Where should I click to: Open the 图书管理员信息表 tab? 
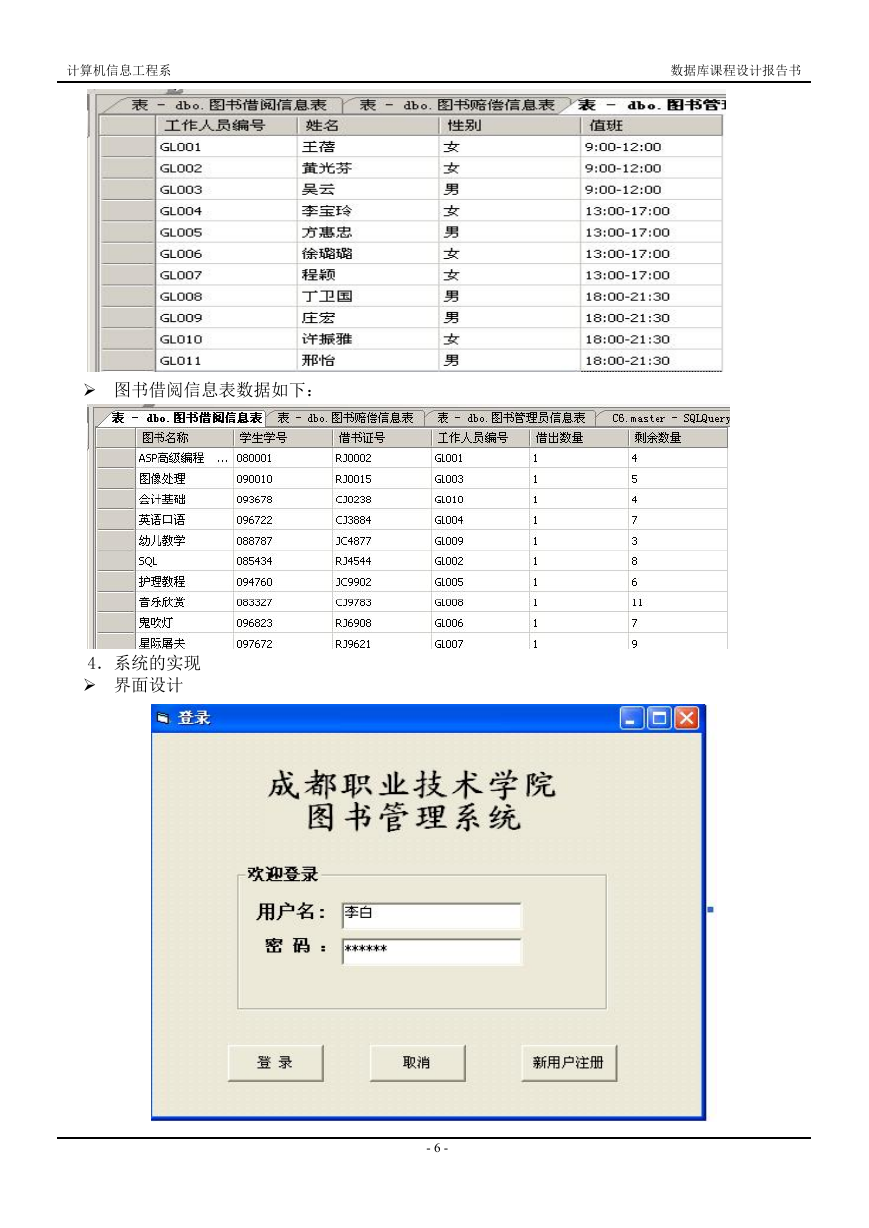tap(512, 418)
